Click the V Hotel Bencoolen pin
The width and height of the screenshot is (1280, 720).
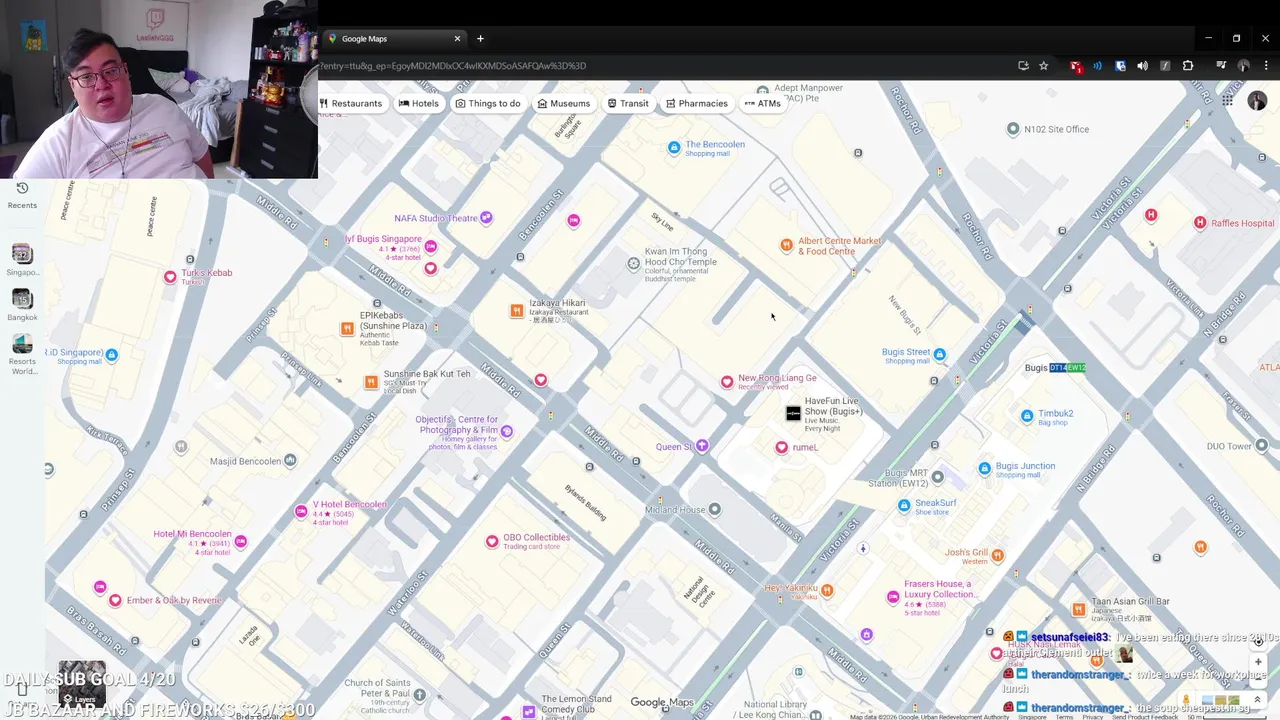[301, 512]
